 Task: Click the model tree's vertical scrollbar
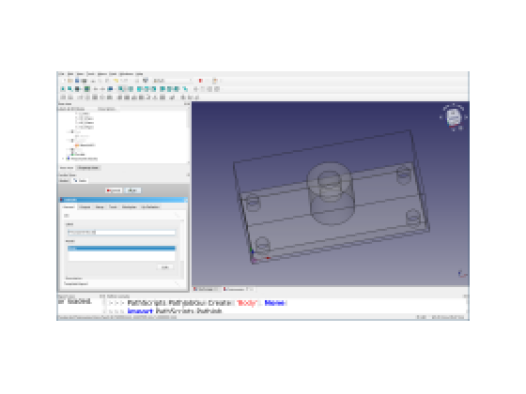[x=189, y=136]
